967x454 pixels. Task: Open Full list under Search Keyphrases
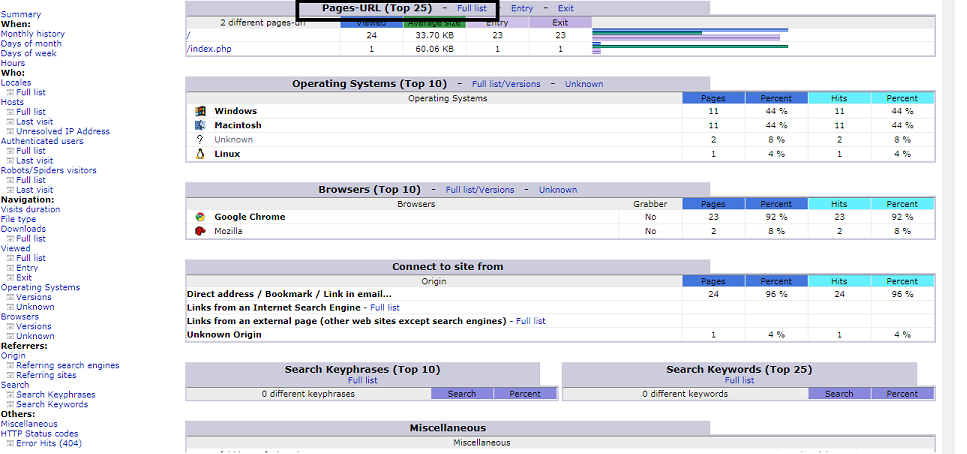click(362, 381)
